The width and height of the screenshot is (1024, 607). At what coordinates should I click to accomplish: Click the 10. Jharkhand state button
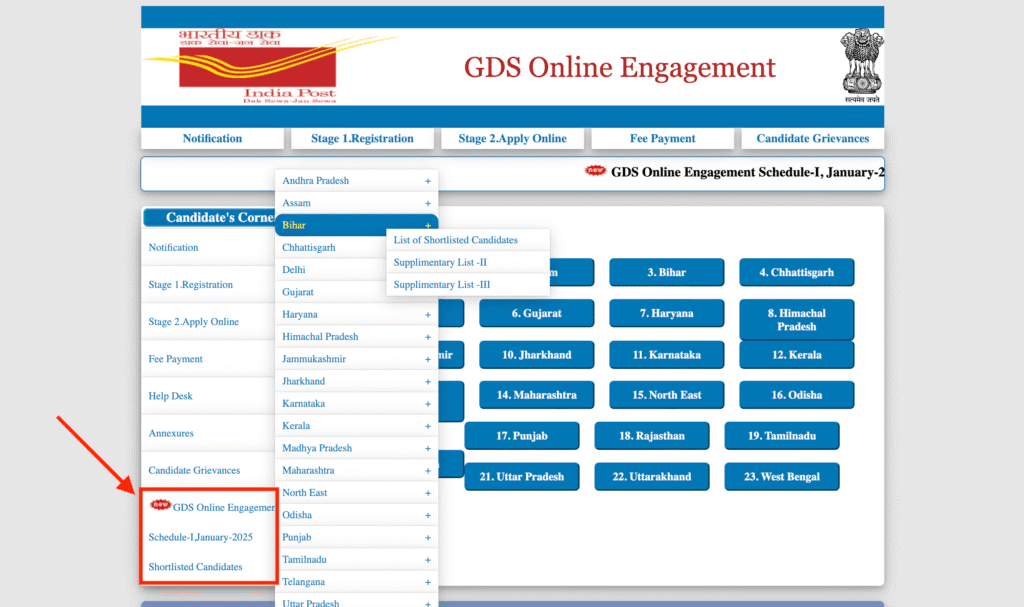click(x=536, y=355)
